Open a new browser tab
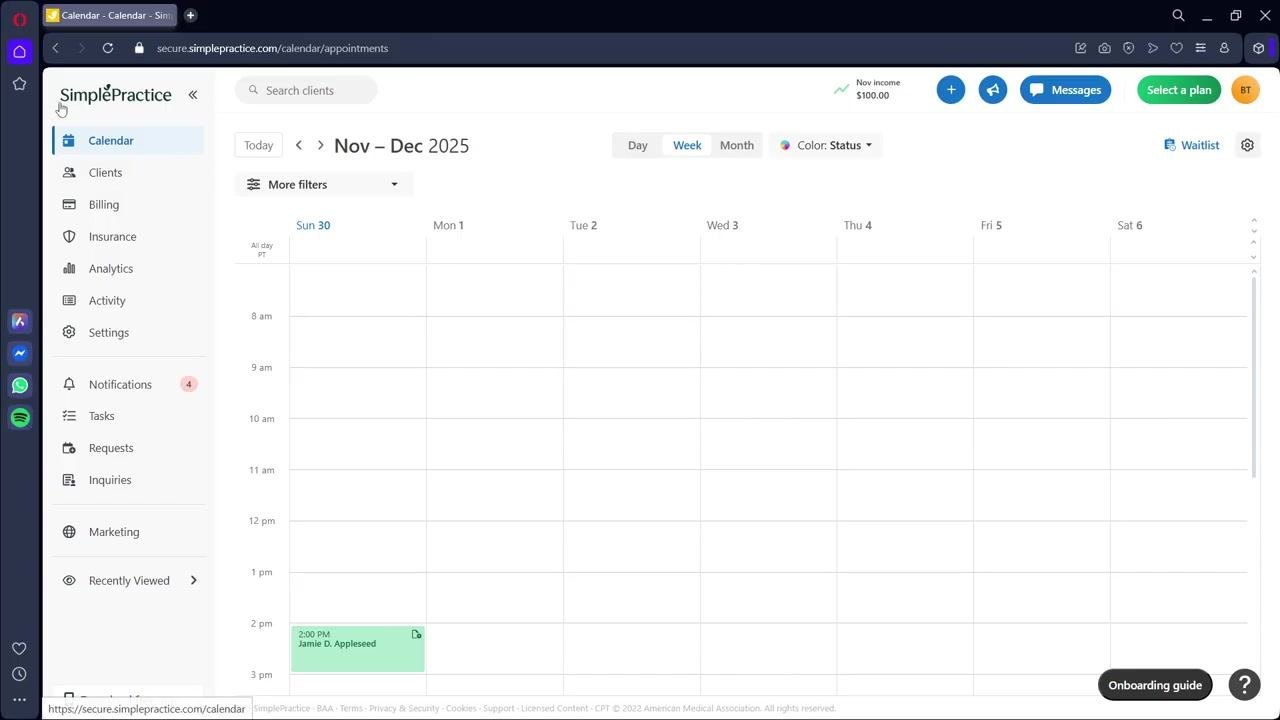This screenshot has height=720, width=1280. coord(190,15)
